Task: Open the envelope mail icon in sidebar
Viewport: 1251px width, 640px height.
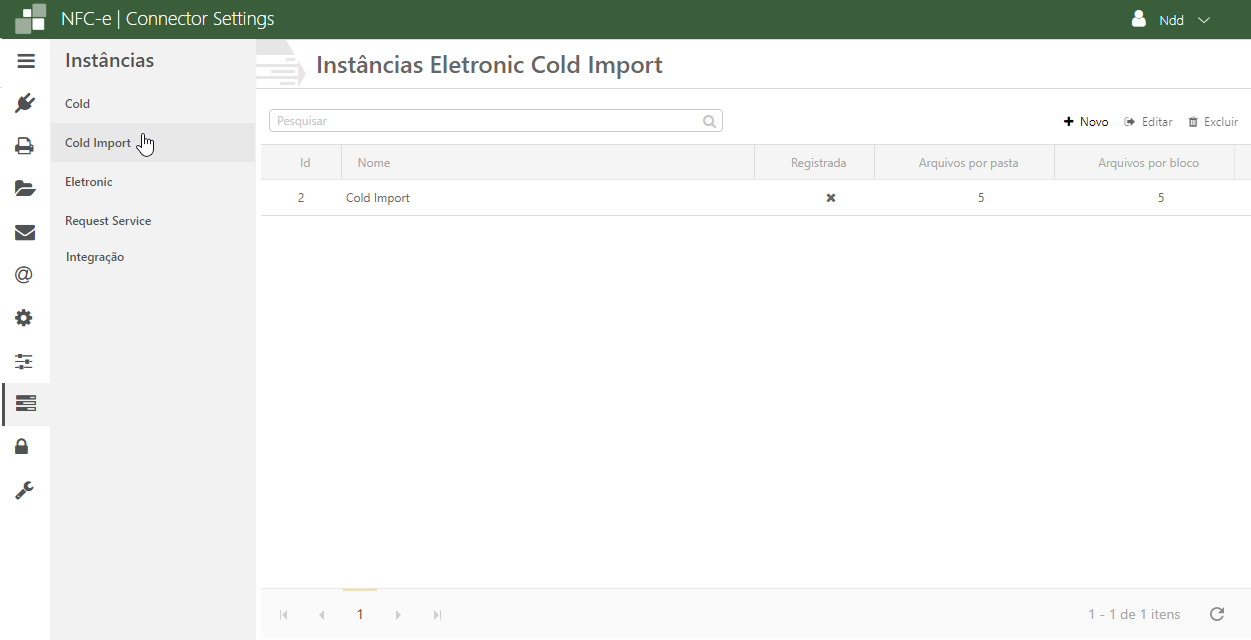Action: 25,232
